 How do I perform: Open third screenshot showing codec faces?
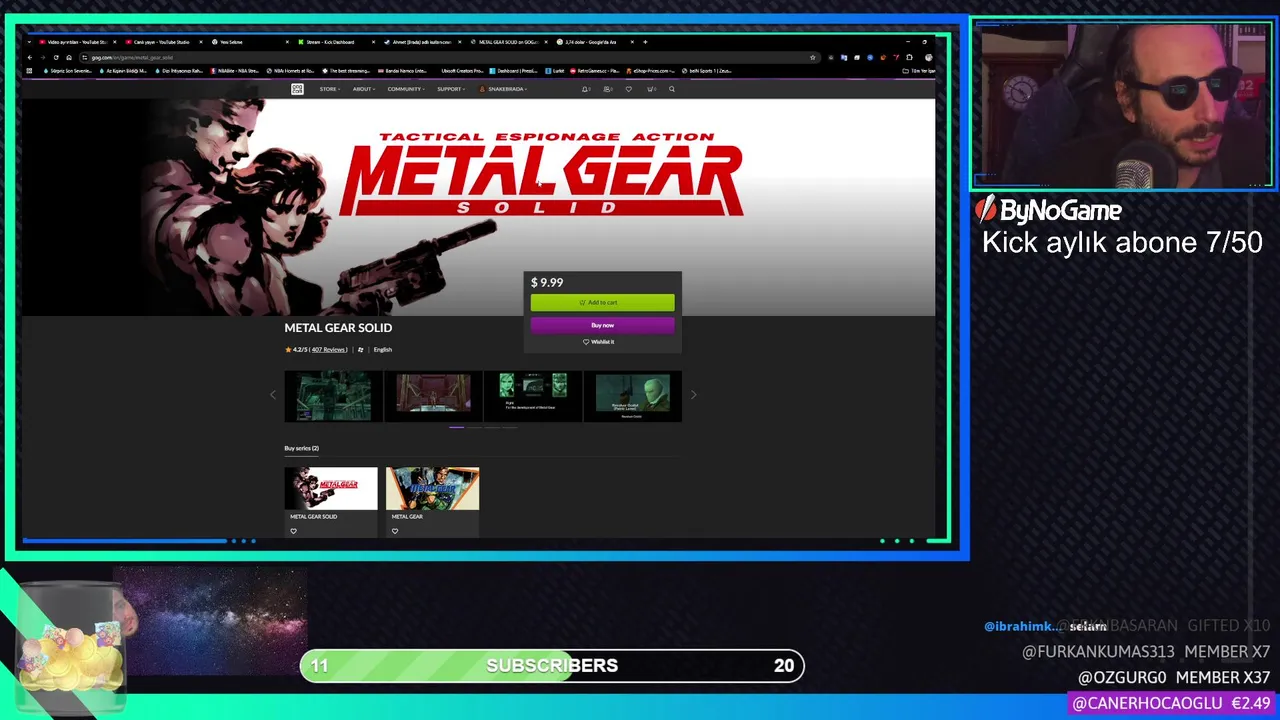[533, 396]
